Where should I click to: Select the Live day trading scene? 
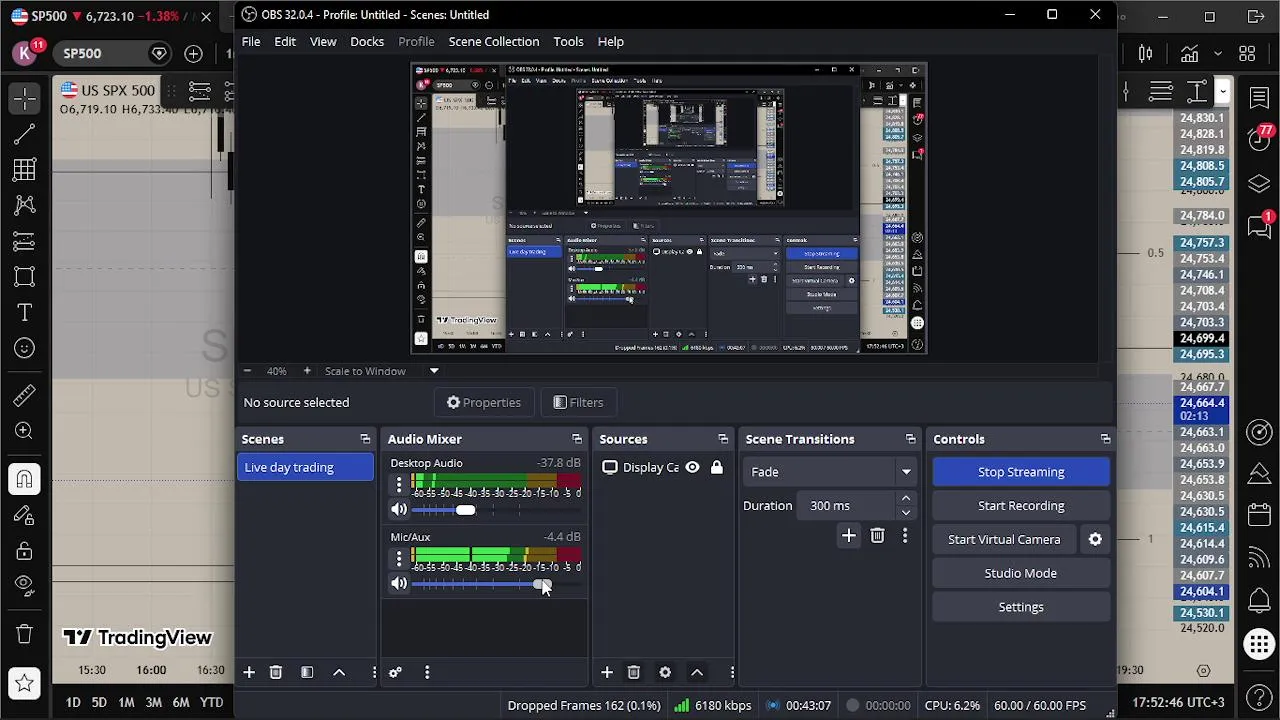[x=305, y=467]
